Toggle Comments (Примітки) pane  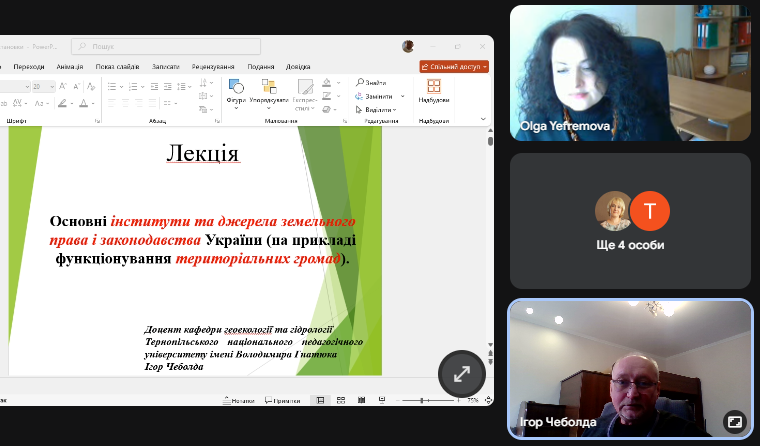pyautogui.click(x=283, y=400)
